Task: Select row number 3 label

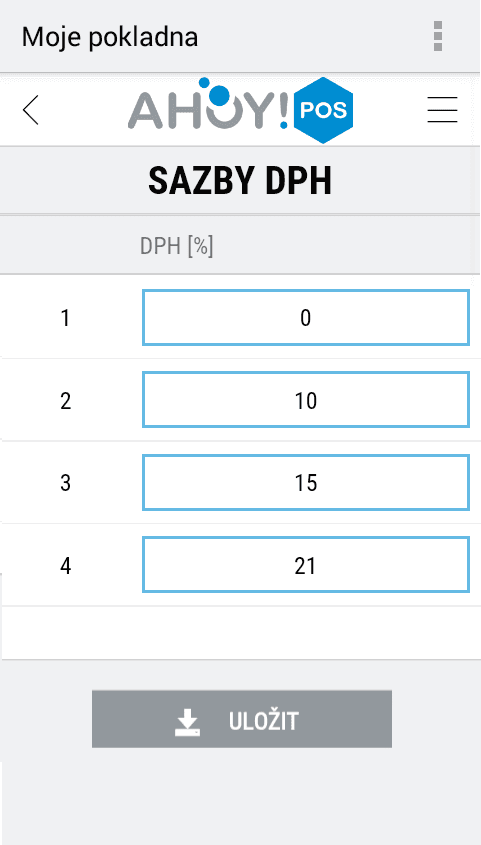Action: 65,483
